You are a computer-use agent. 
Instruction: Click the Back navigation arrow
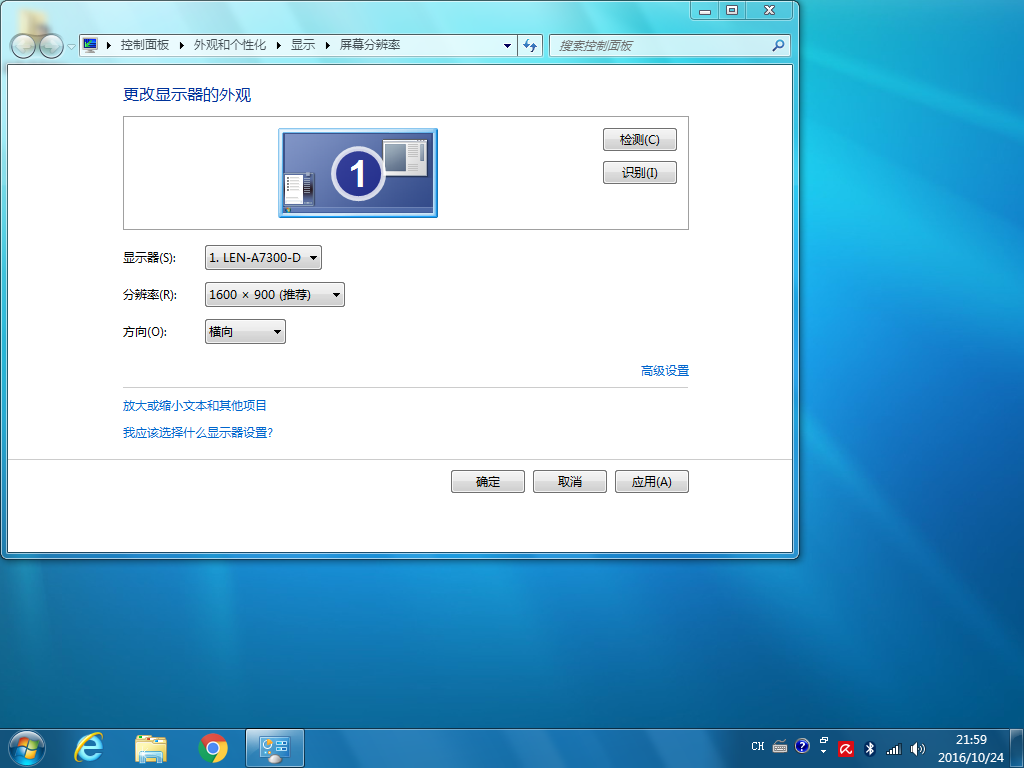[x=24, y=46]
